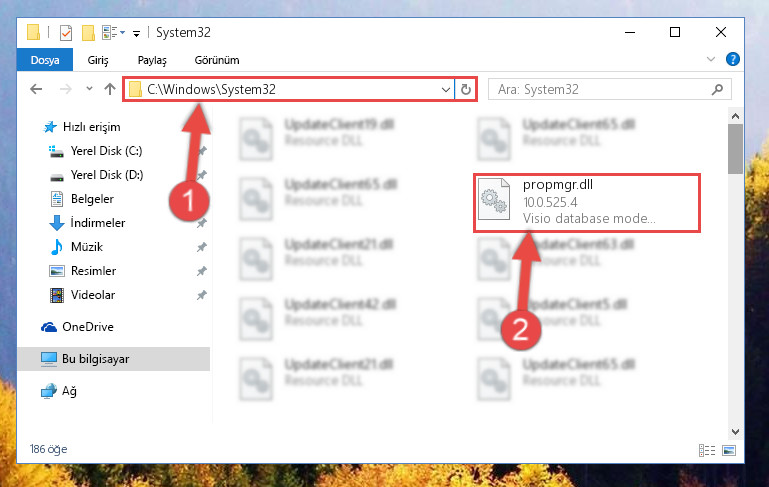Switch to details view icon in status bar
Screen dimensions: 769x487
tap(707, 450)
